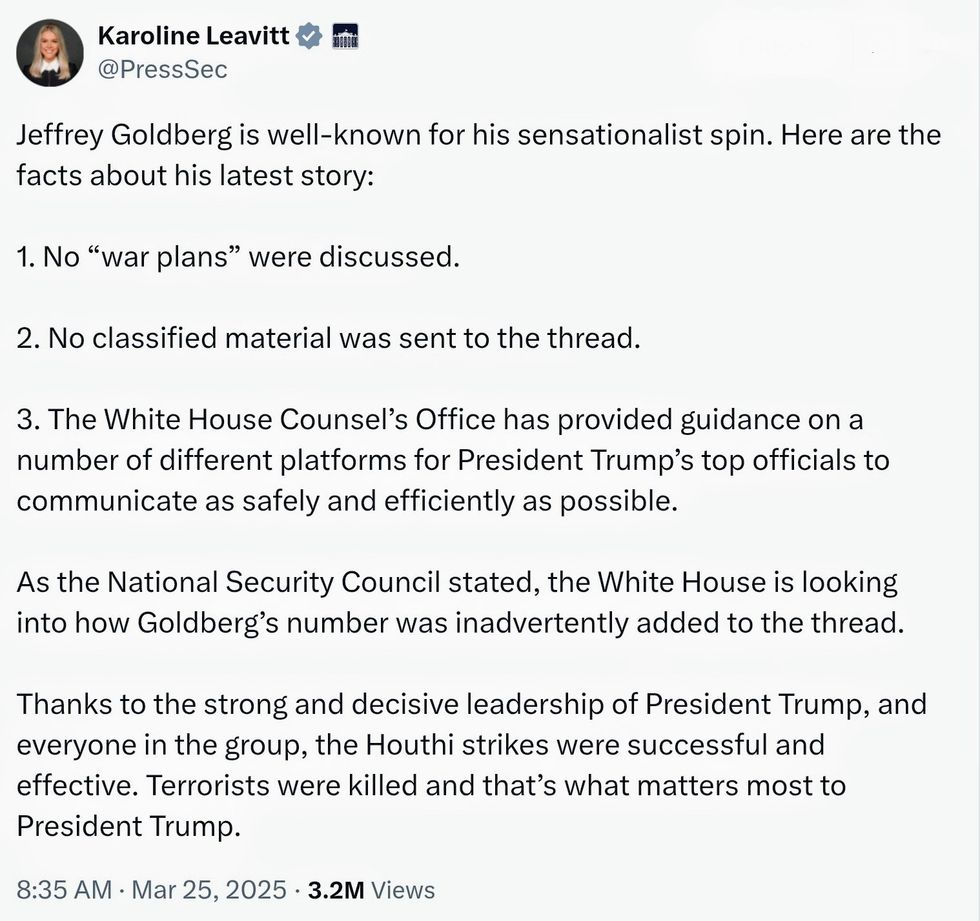This screenshot has height=921, width=980.
Task: Open the @PressSec handle link
Action: click(162, 69)
